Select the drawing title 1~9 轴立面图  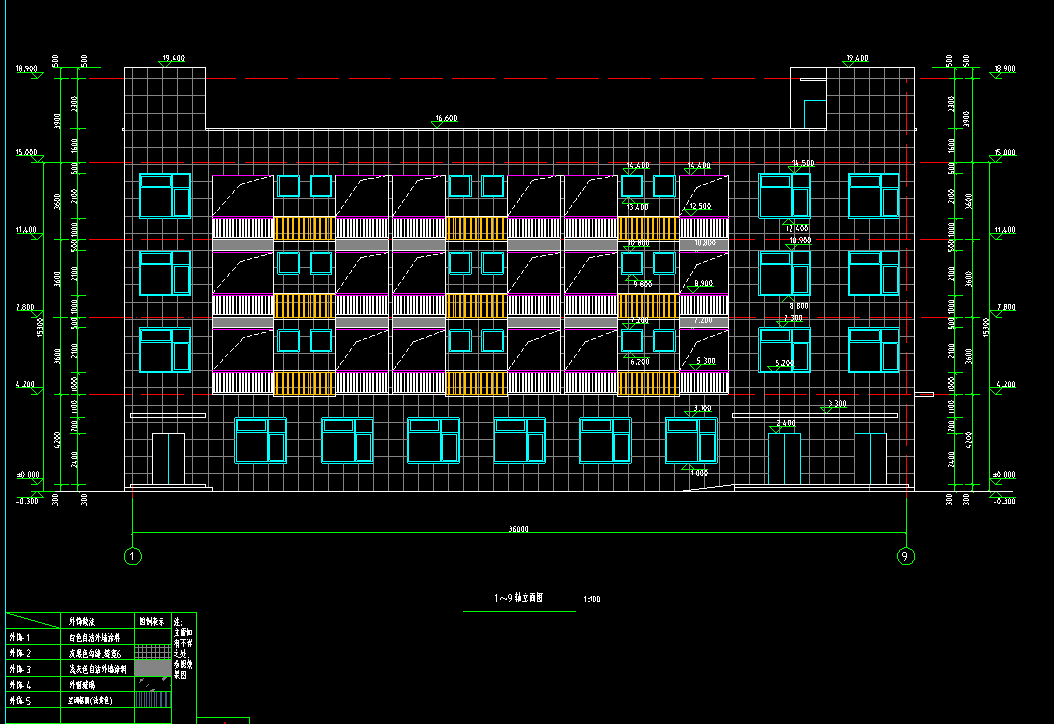coord(518,598)
